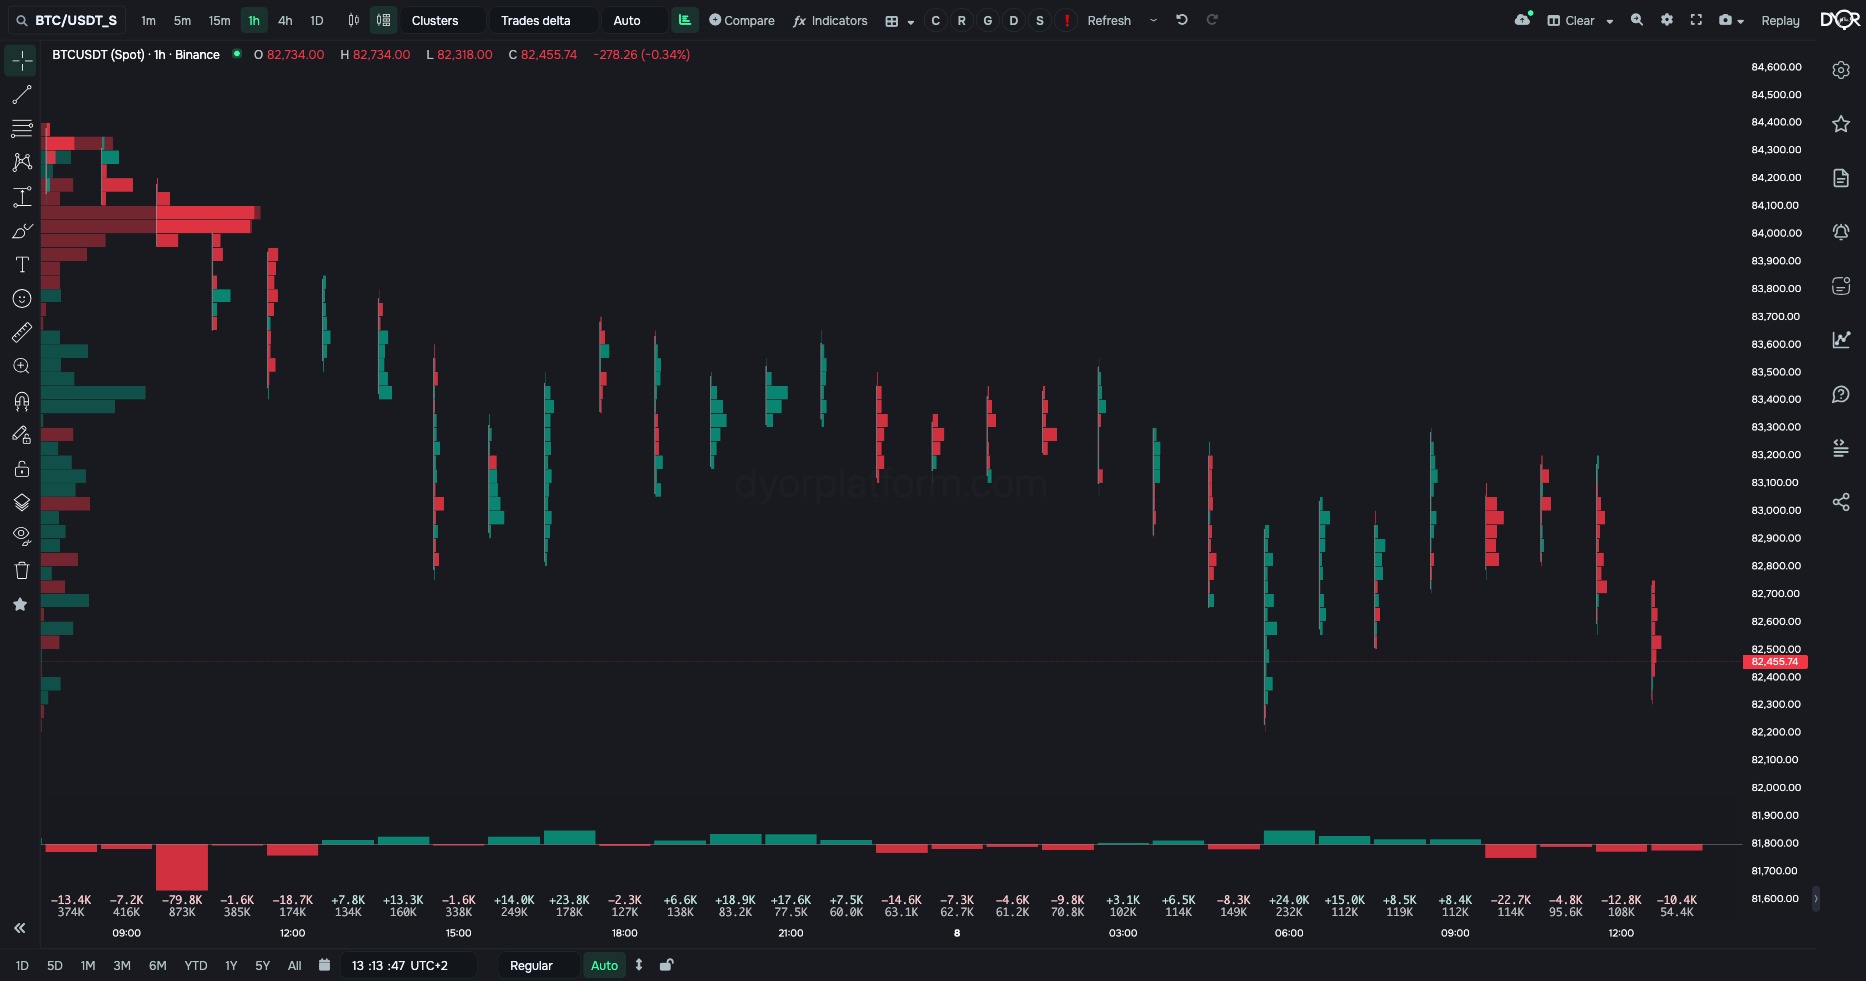This screenshot has width=1866, height=981.
Task: Expand the Refresh interval chevron
Action: pyautogui.click(x=1153, y=20)
